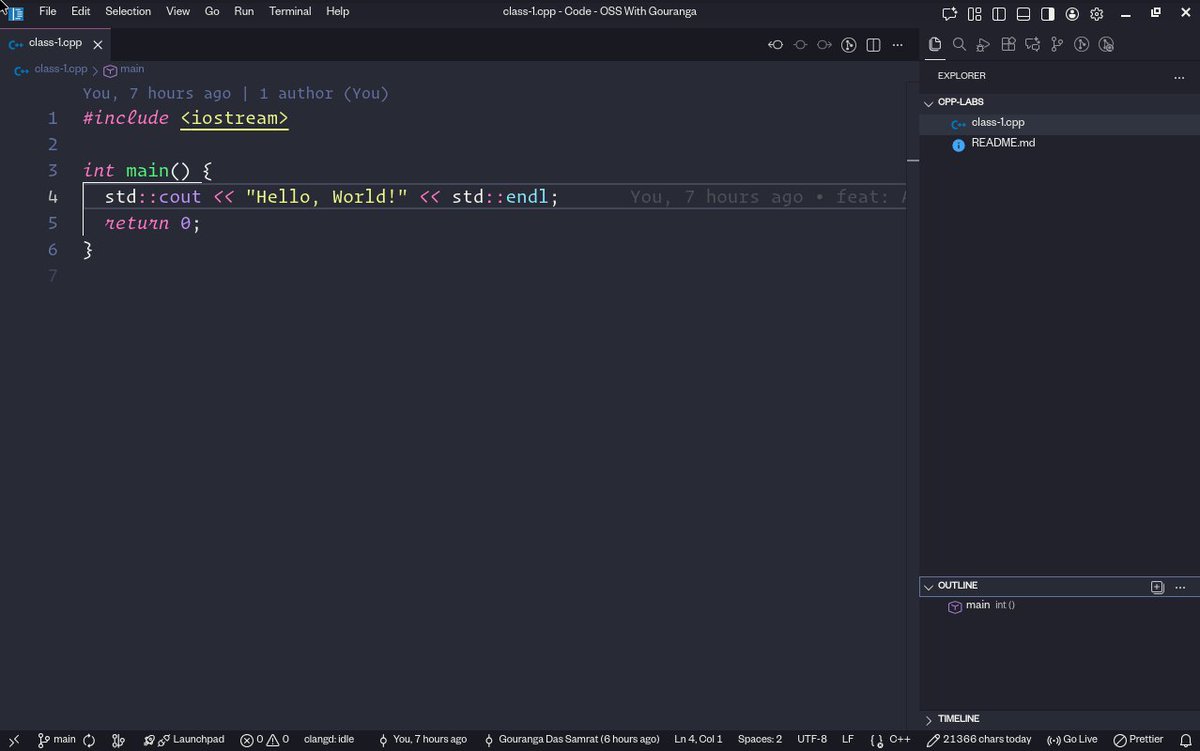Open the Run menu
The width and height of the screenshot is (1200, 751).
[x=244, y=12]
